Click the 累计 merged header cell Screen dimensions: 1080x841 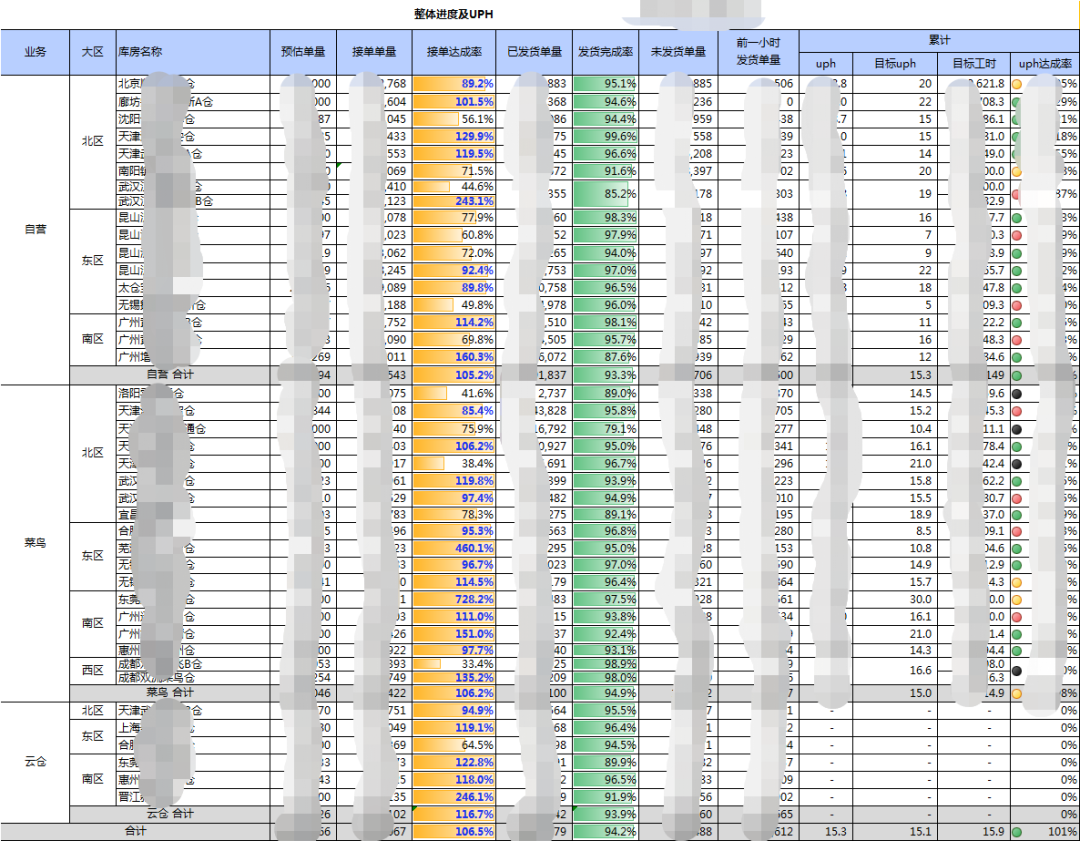click(x=939, y=40)
